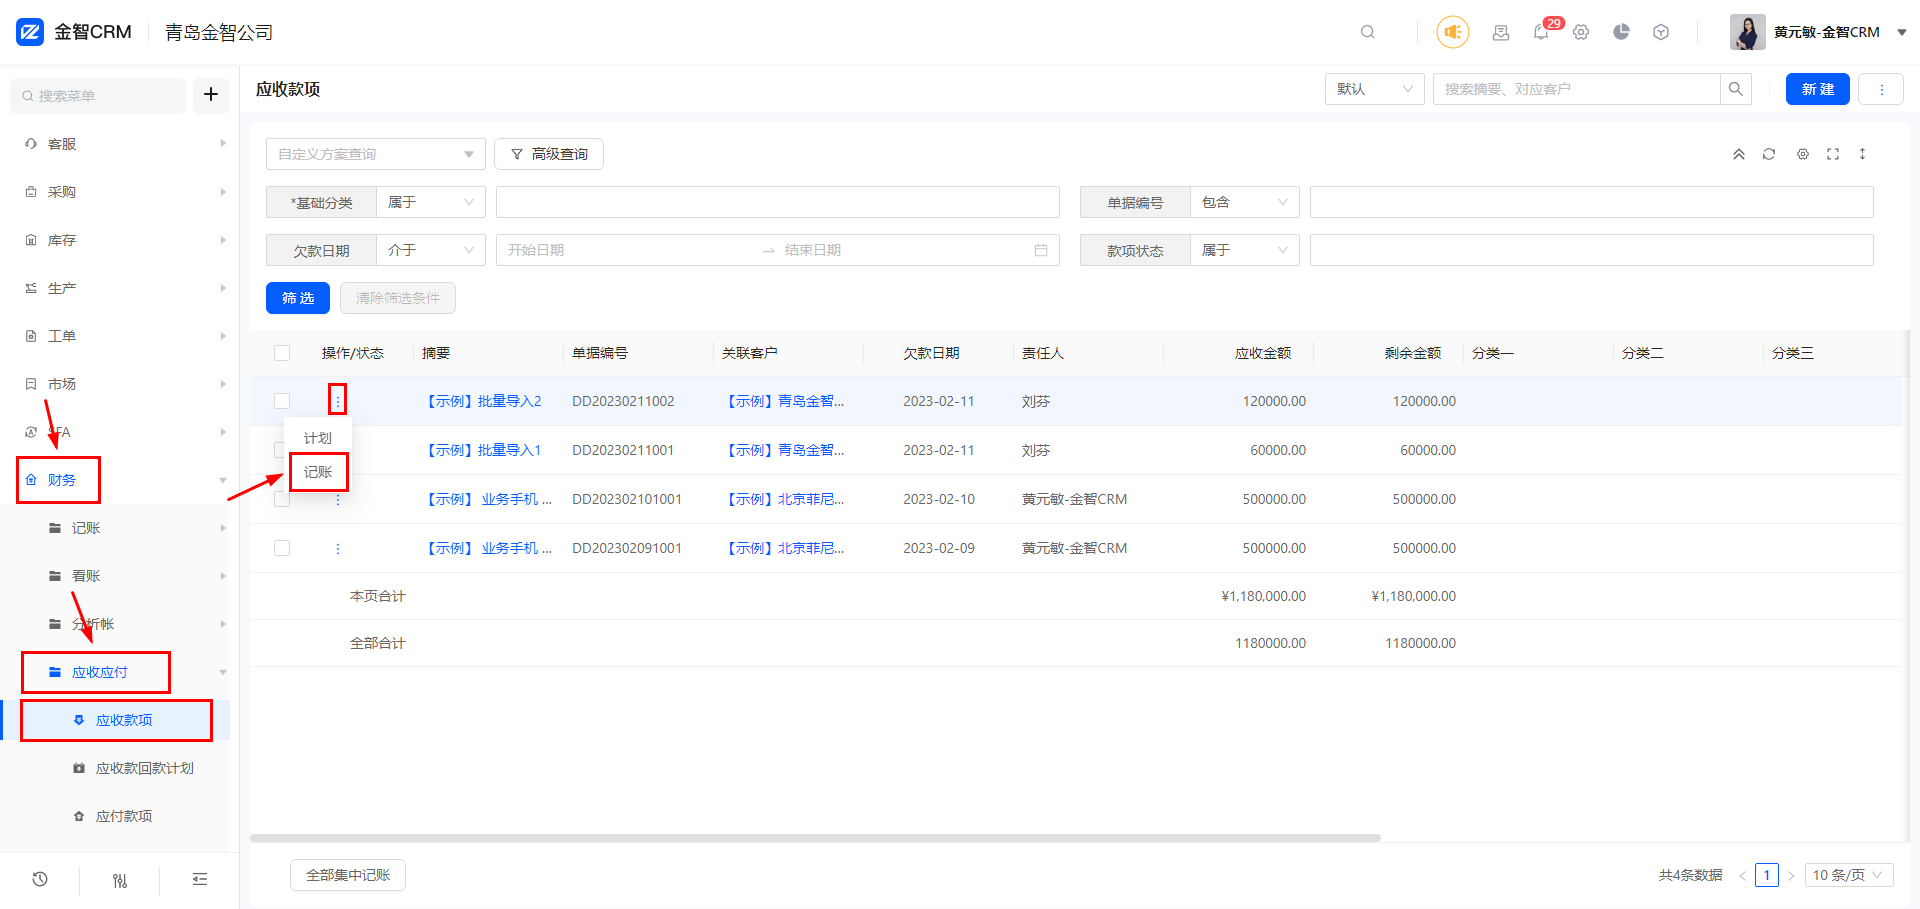The width and height of the screenshot is (1920, 909).
Task: Open the 介于 operator dropdown for 欠款日期
Action: point(431,250)
